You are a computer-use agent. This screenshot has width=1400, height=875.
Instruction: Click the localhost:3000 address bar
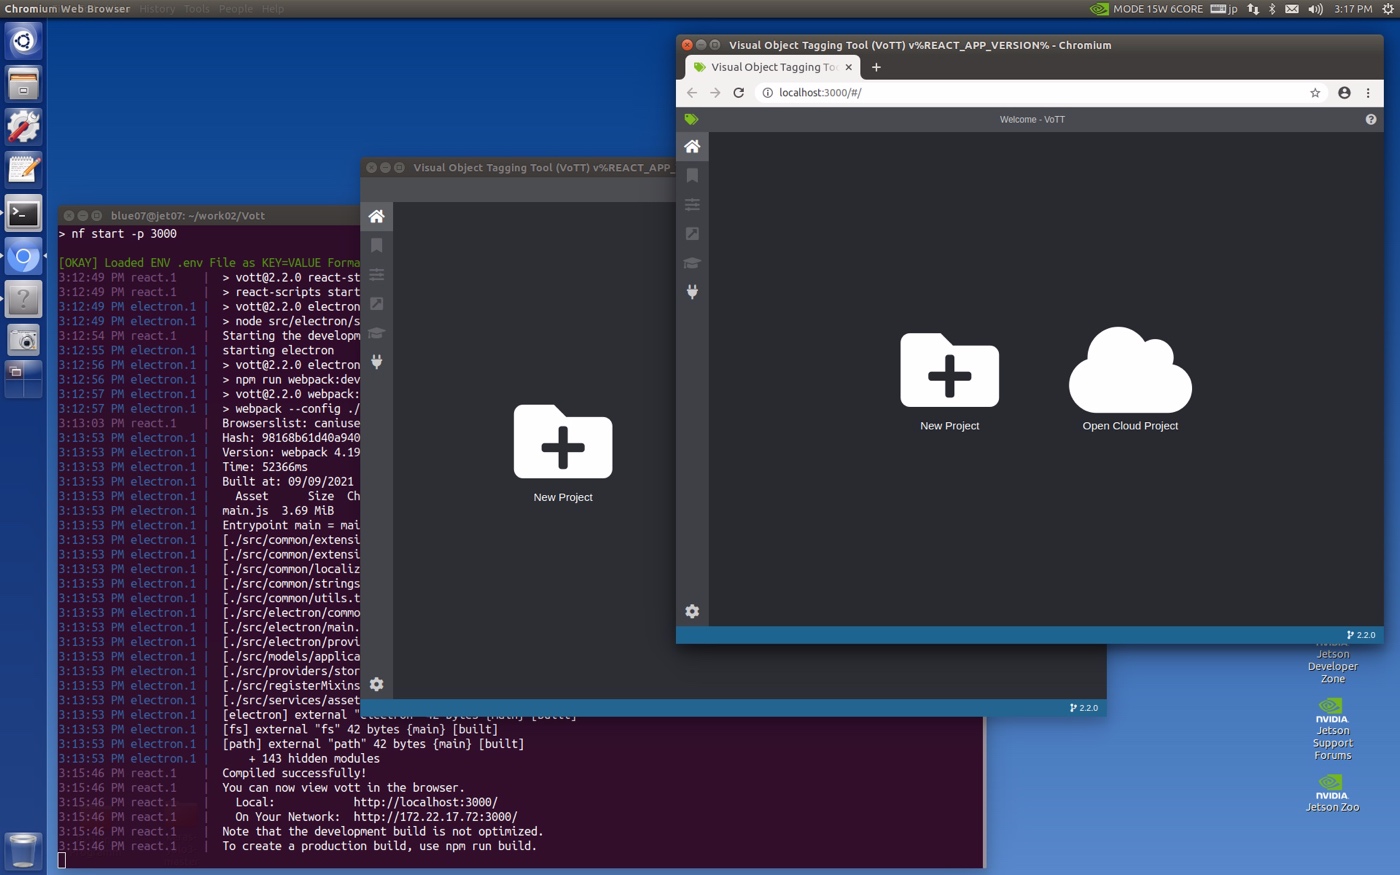(x=1040, y=93)
